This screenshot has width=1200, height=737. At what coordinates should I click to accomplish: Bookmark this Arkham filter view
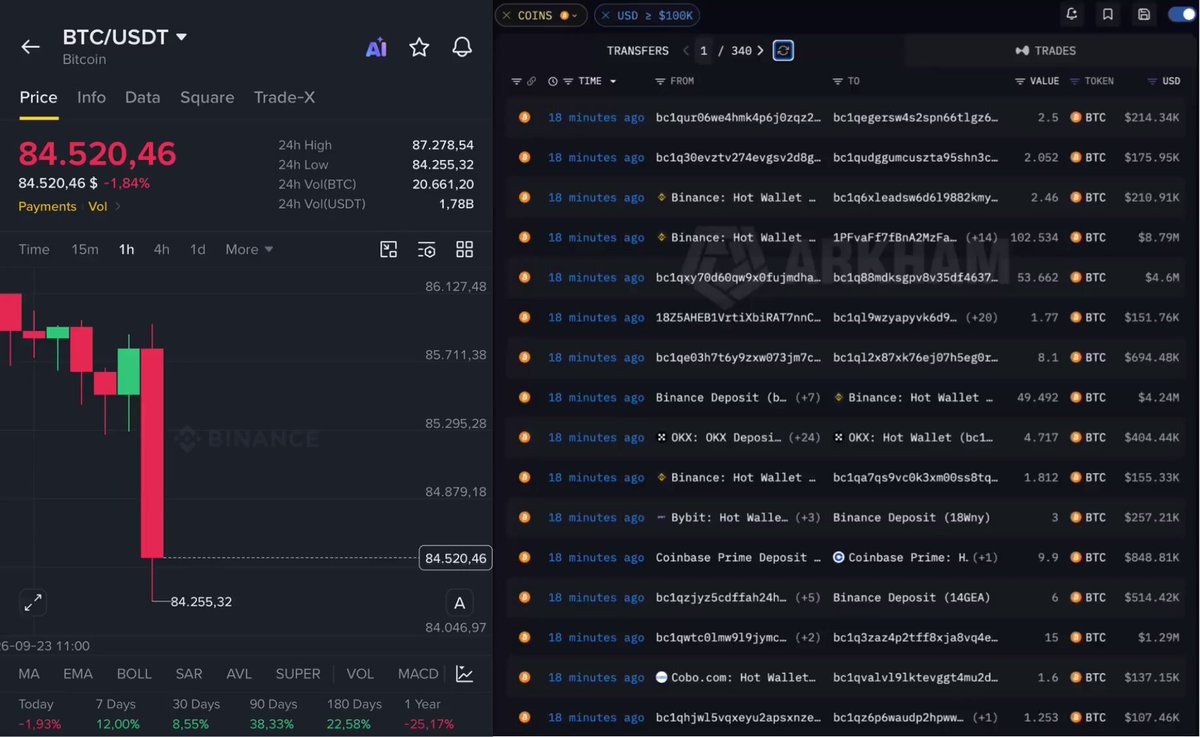pyautogui.click(x=1108, y=15)
